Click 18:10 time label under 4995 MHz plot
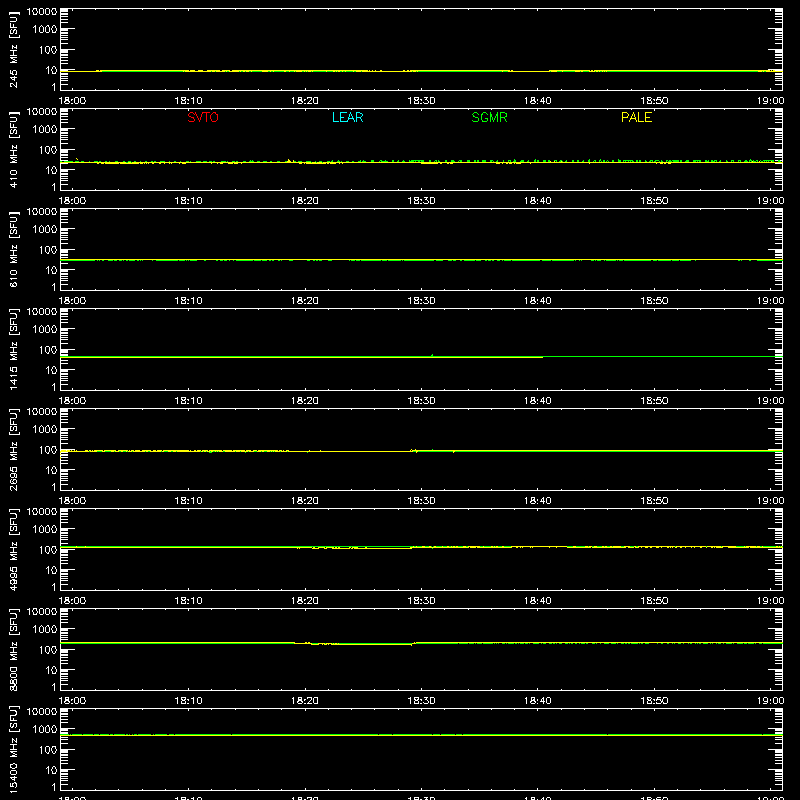 click(x=188, y=601)
